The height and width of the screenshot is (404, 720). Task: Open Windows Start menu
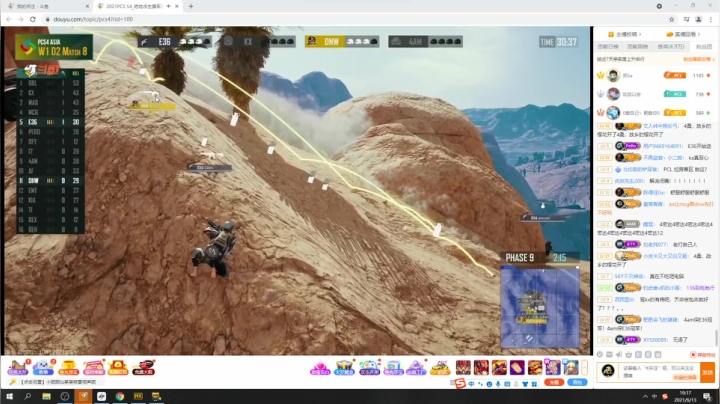pos(9,396)
